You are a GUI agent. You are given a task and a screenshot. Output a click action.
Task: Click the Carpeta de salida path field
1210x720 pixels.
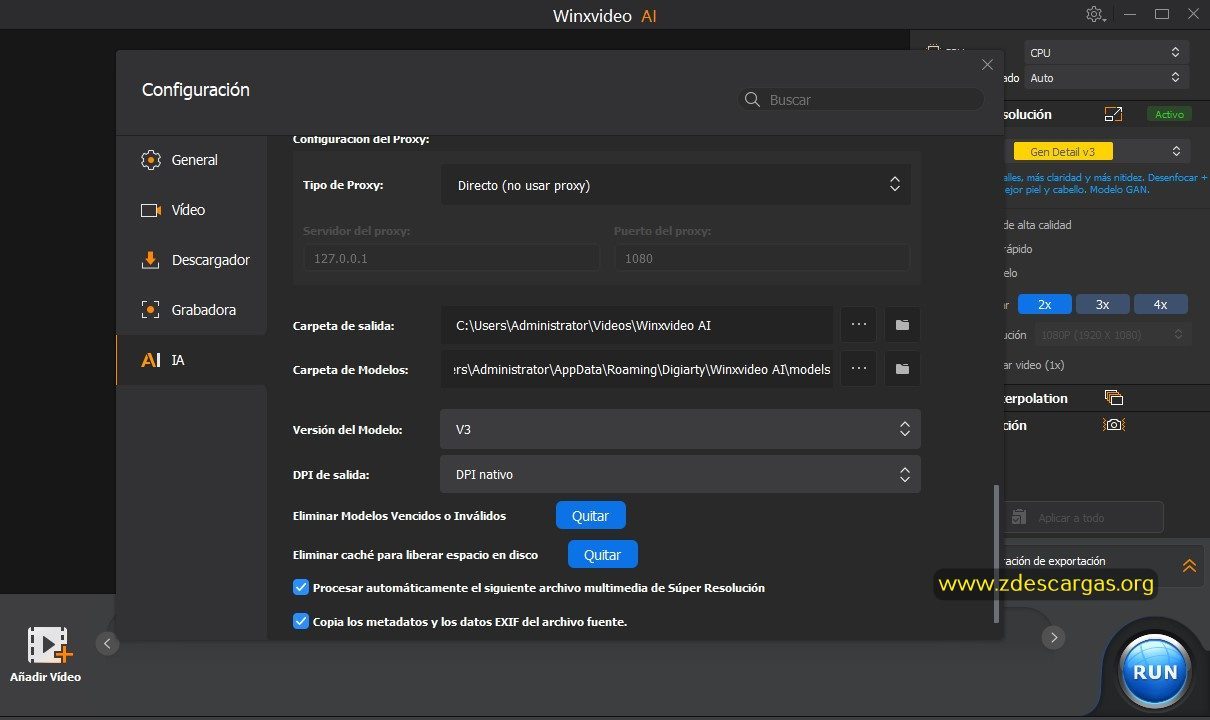click(x=637, y=325)
